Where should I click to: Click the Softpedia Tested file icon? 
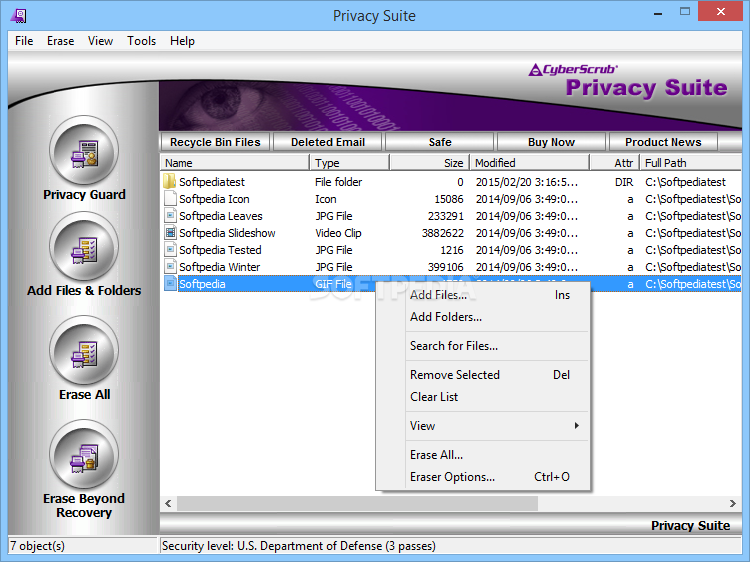pos(169,250)
